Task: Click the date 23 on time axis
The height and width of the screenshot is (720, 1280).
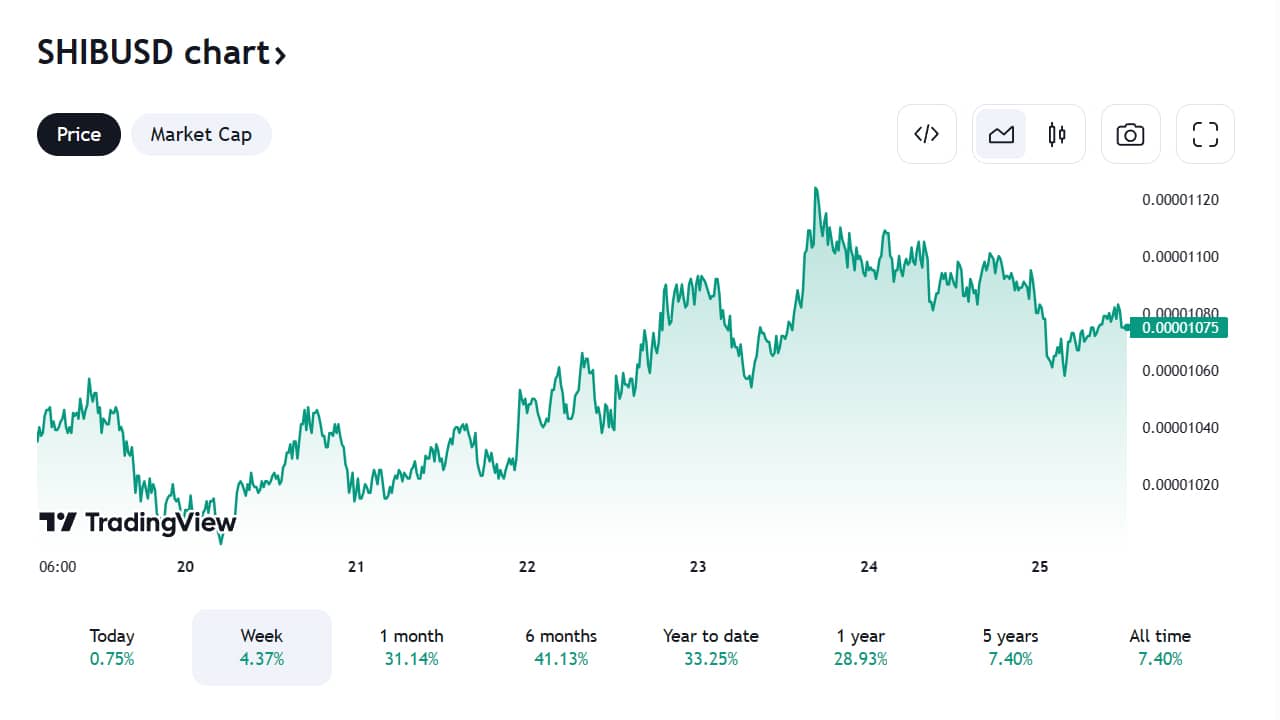Action: (698, 566)
